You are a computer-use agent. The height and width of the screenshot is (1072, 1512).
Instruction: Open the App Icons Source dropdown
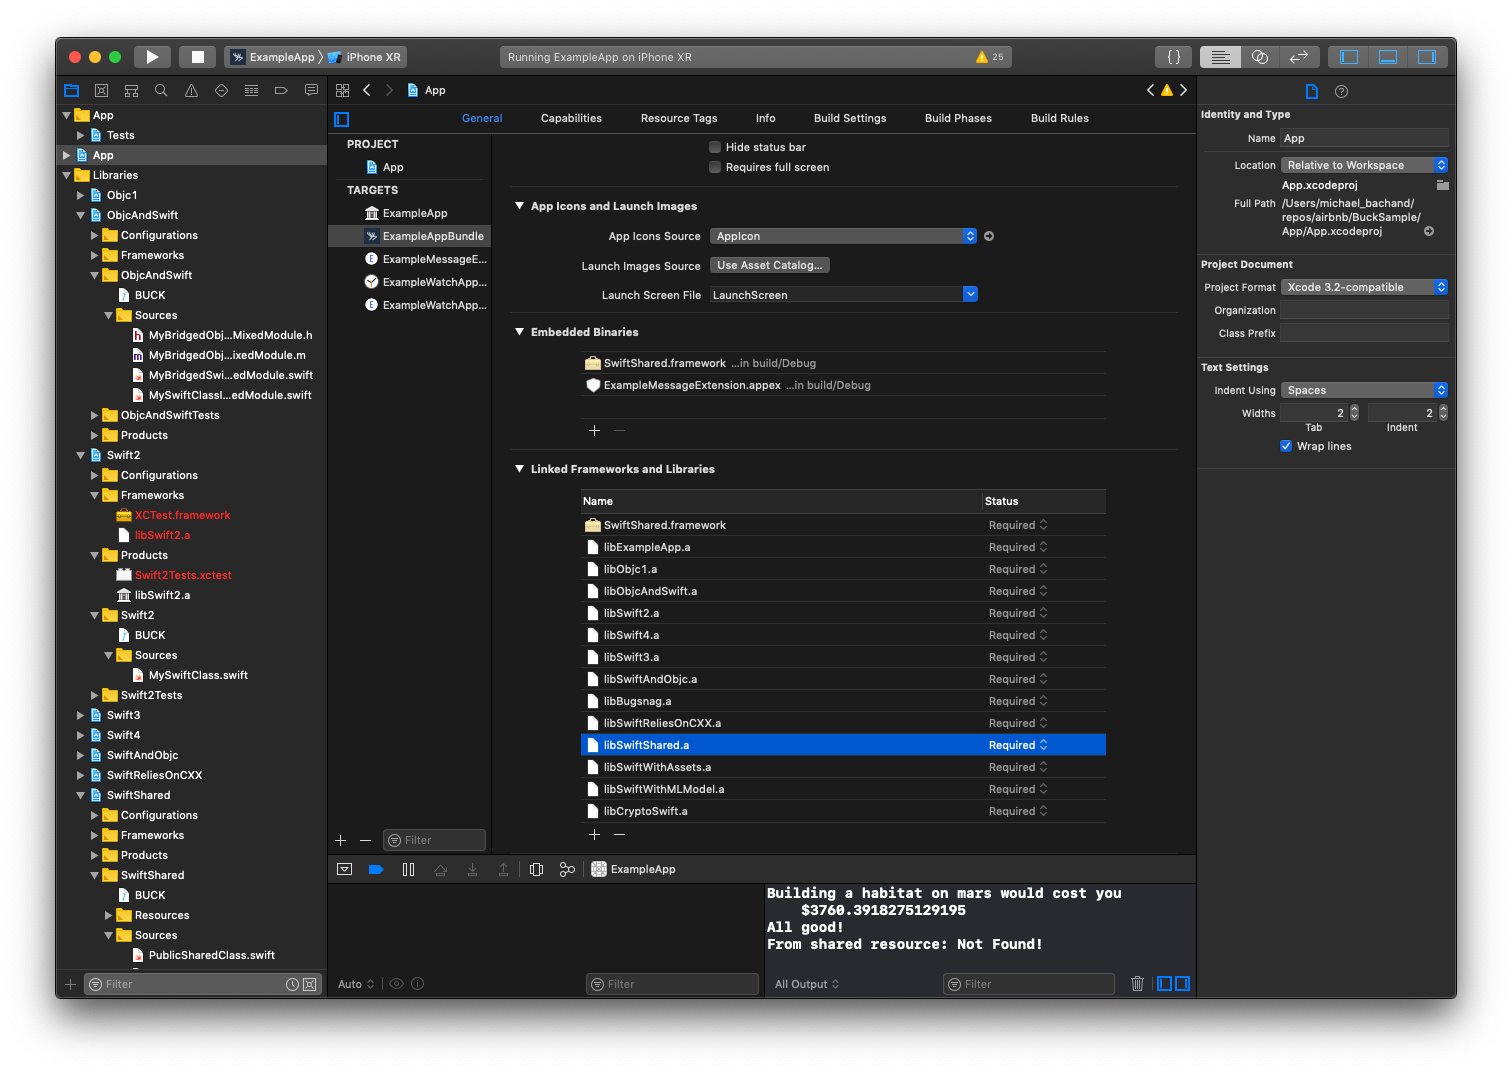[x=843, y=236]
